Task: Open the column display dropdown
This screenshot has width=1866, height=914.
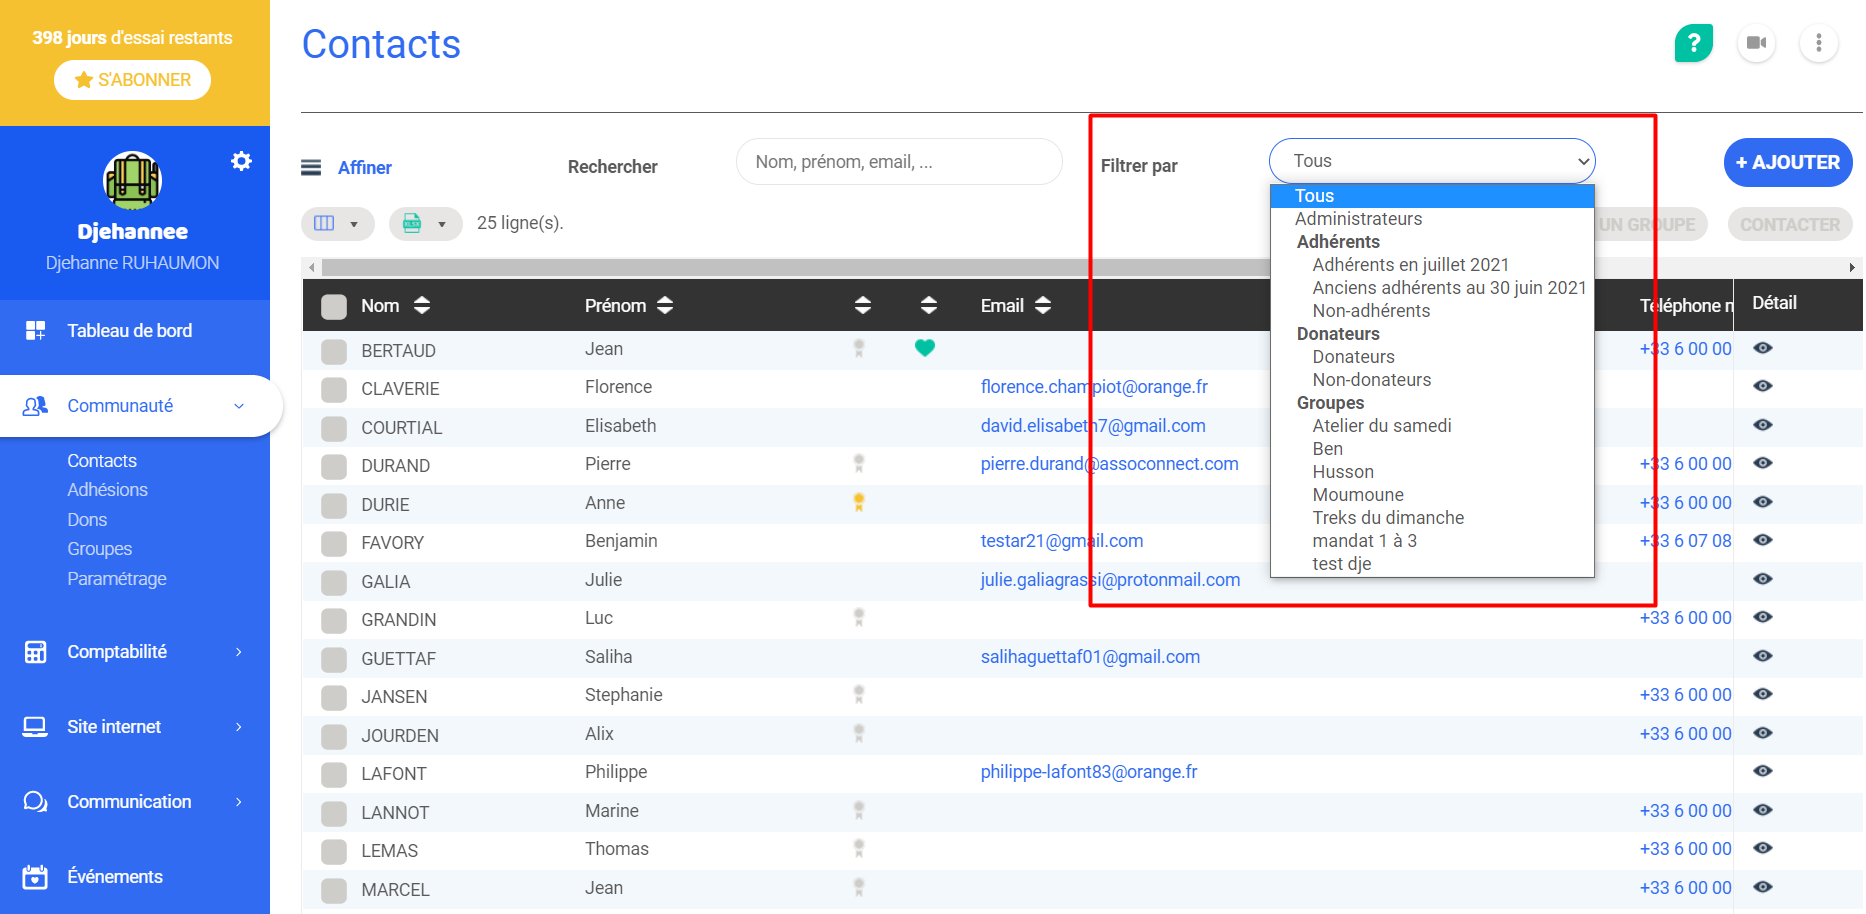Action: tap(337, 224)
